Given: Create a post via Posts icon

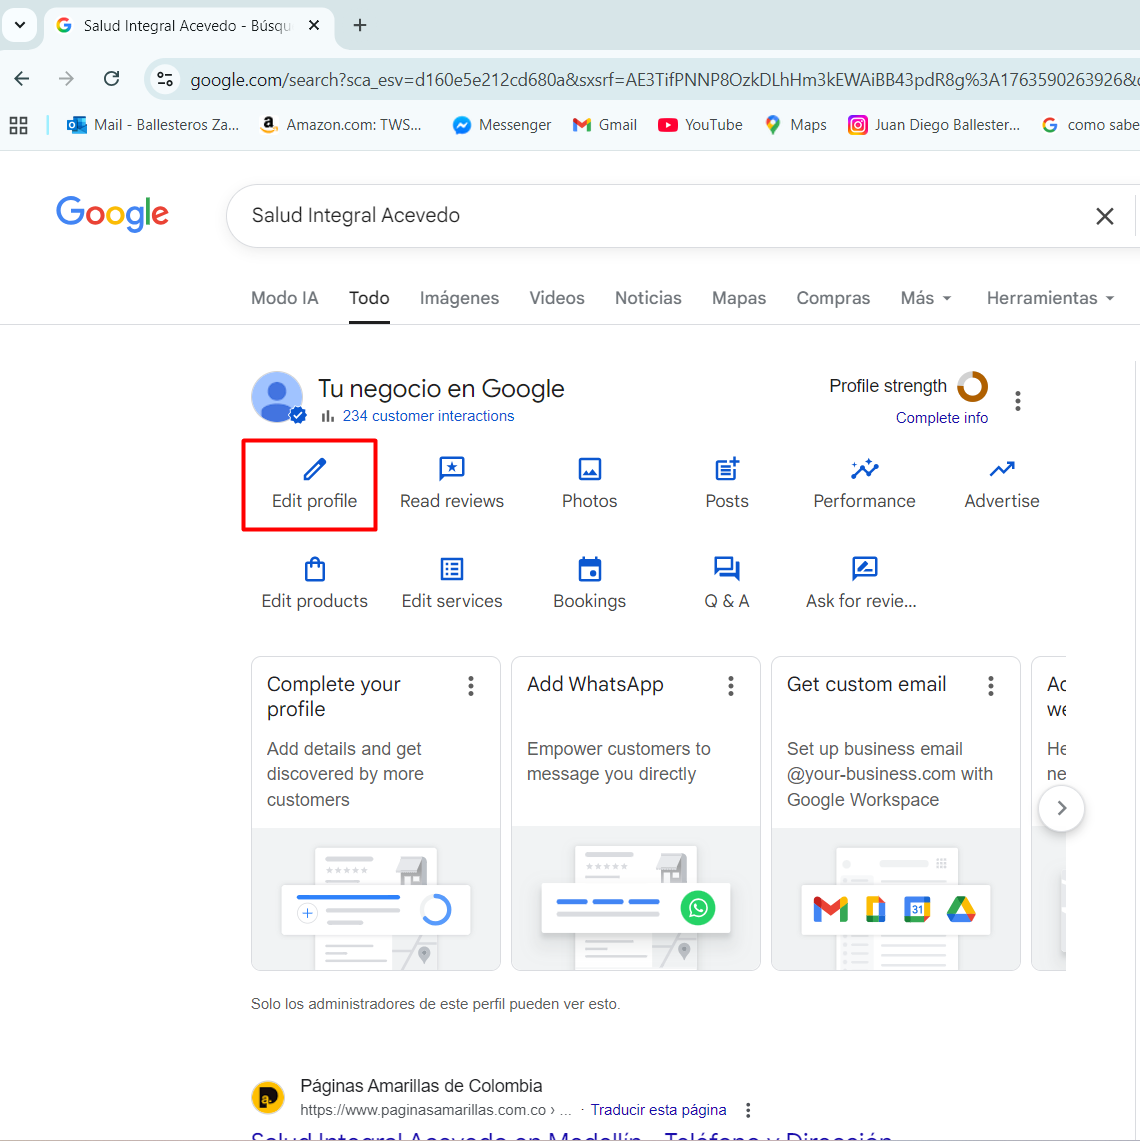Looking at the screenshot, I should click(727, 469).
